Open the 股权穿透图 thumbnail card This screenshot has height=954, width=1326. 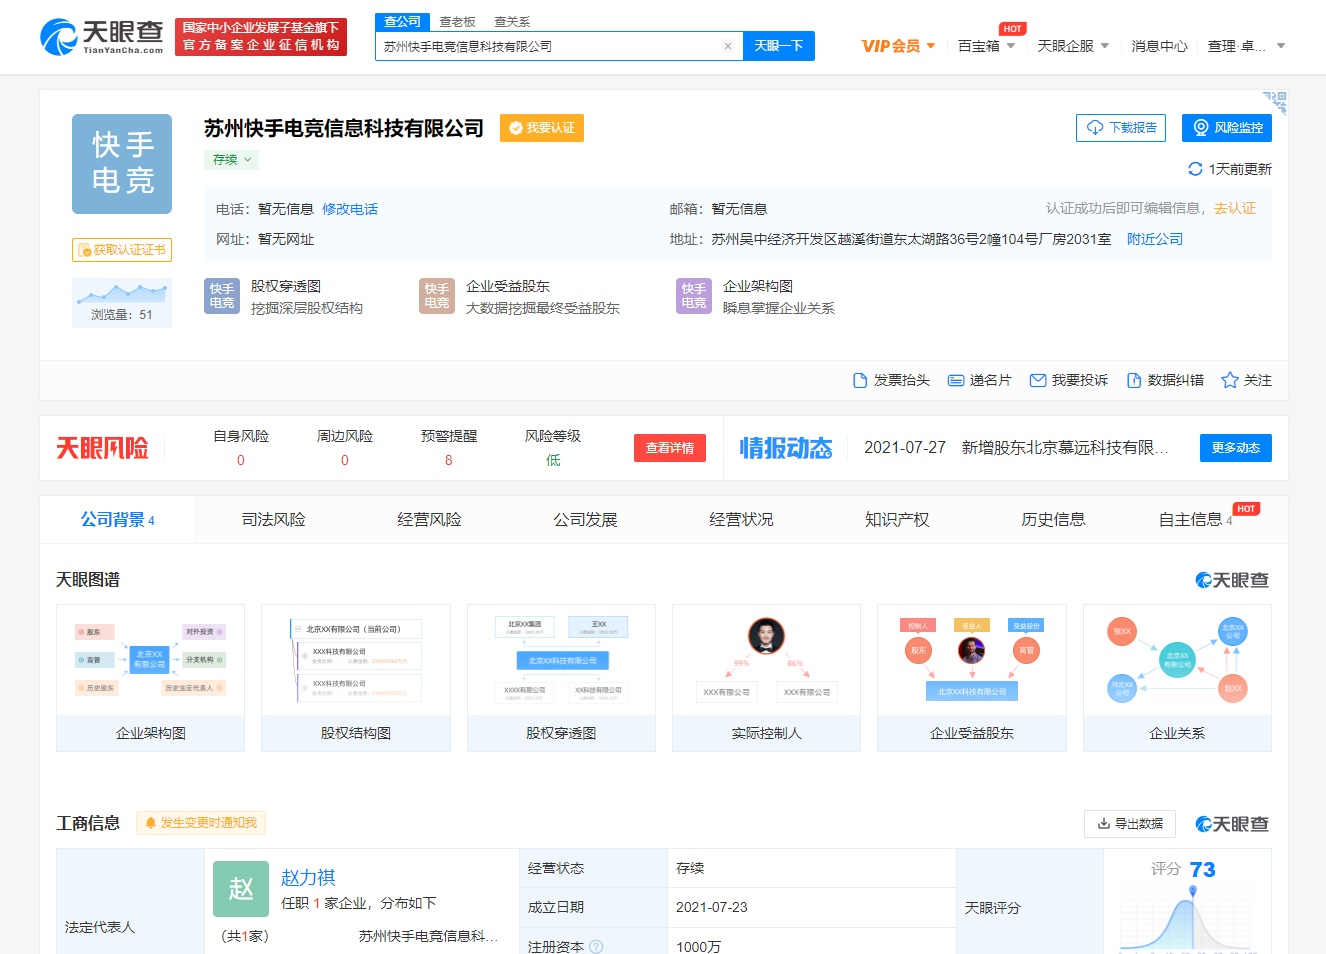click(x=562, y=678)
